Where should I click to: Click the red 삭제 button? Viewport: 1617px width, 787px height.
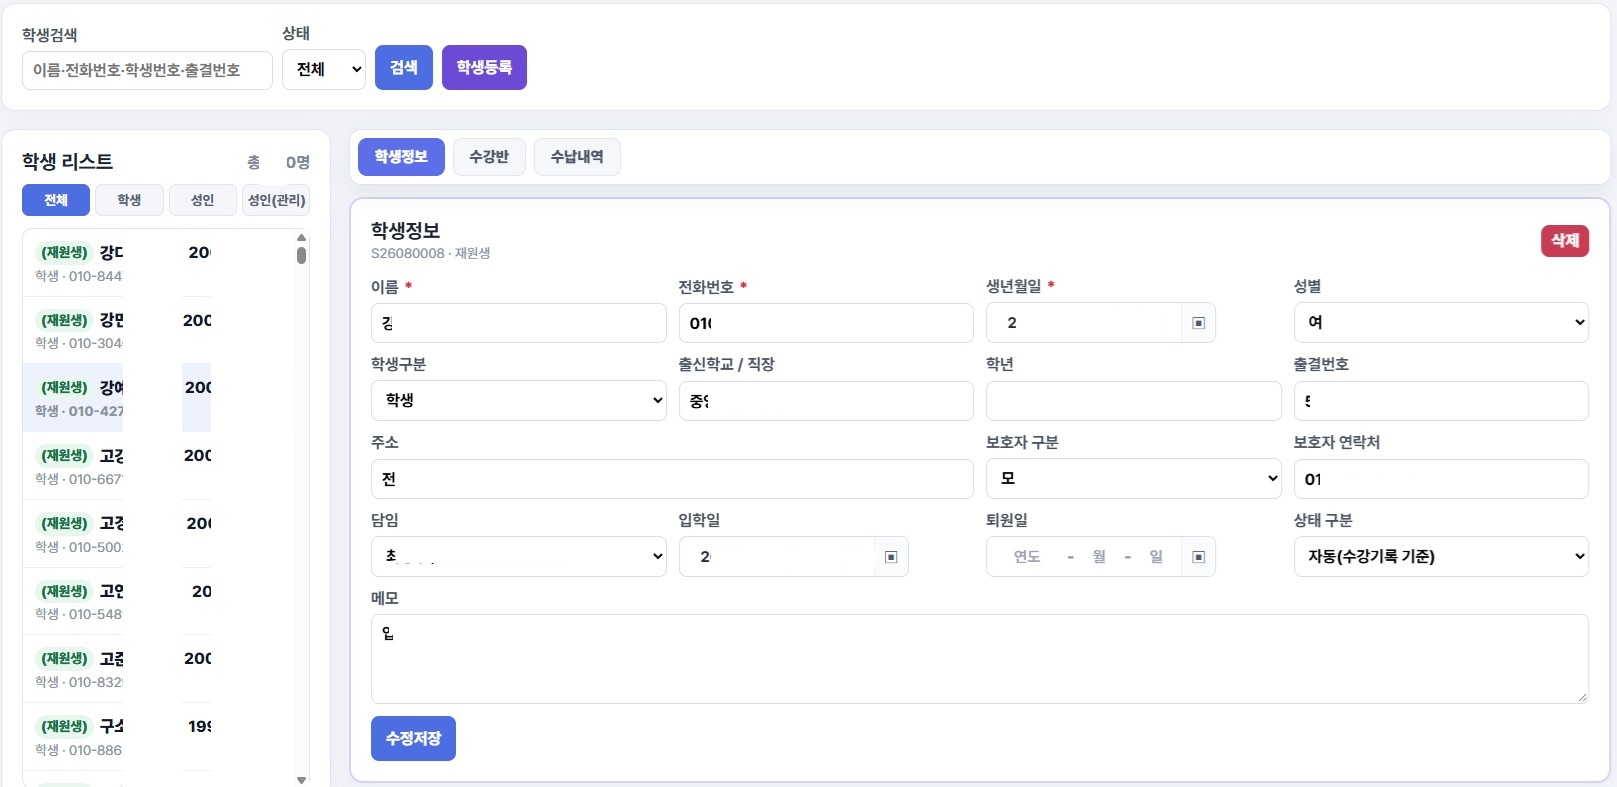(1565, 241)
